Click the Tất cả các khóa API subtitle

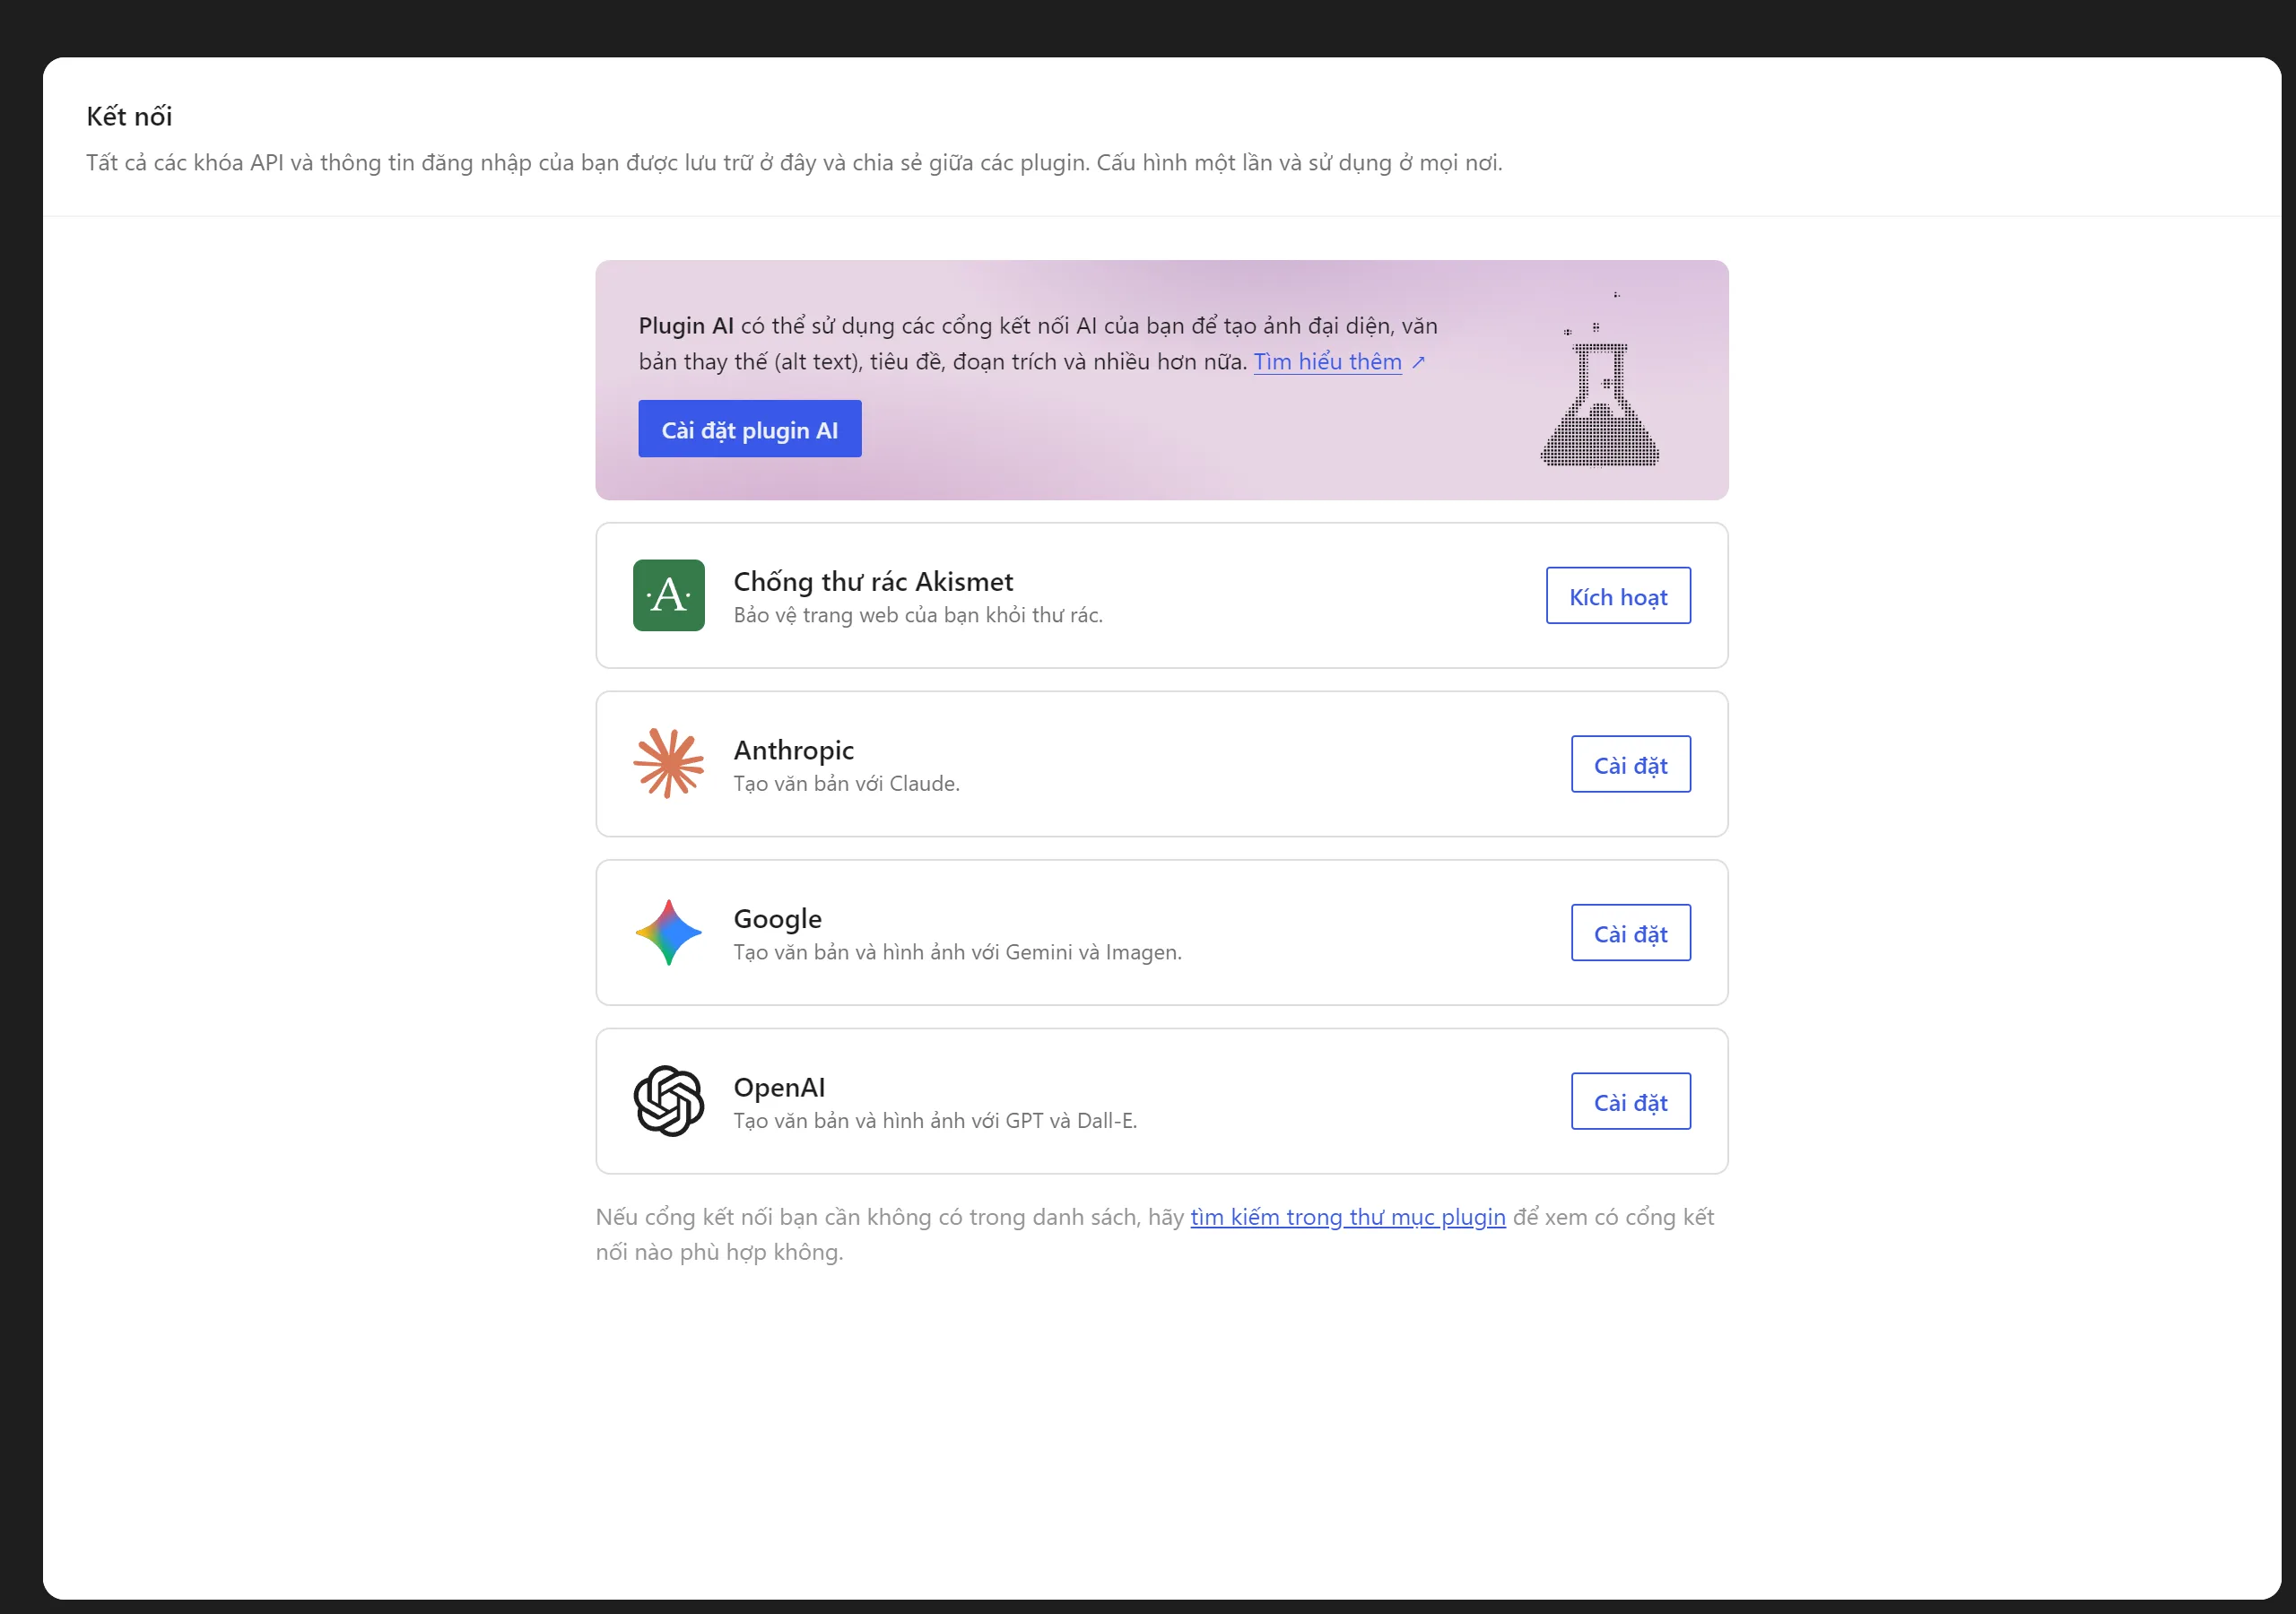[x=794, y=163]
